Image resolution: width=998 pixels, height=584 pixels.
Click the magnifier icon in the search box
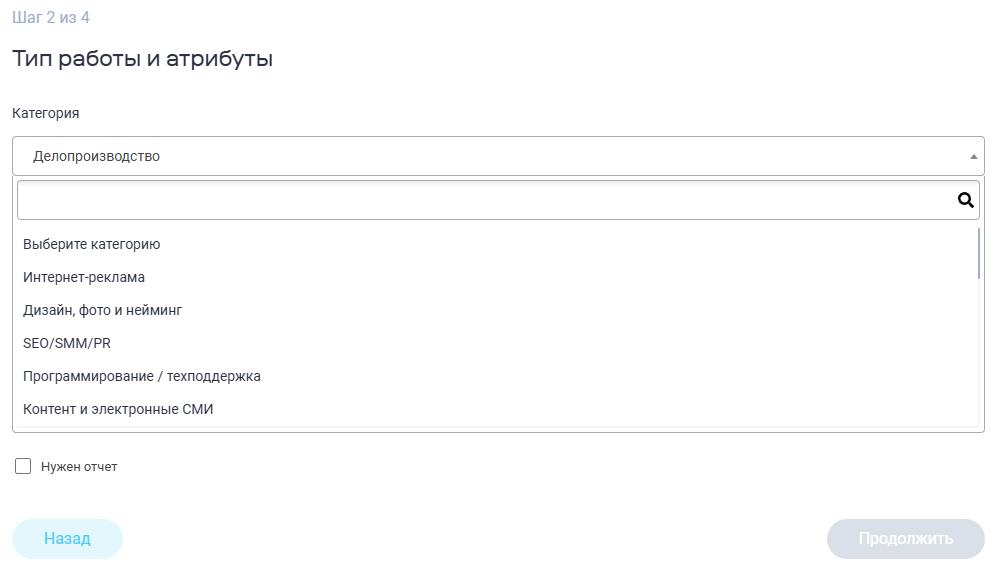tap(966, 200)
